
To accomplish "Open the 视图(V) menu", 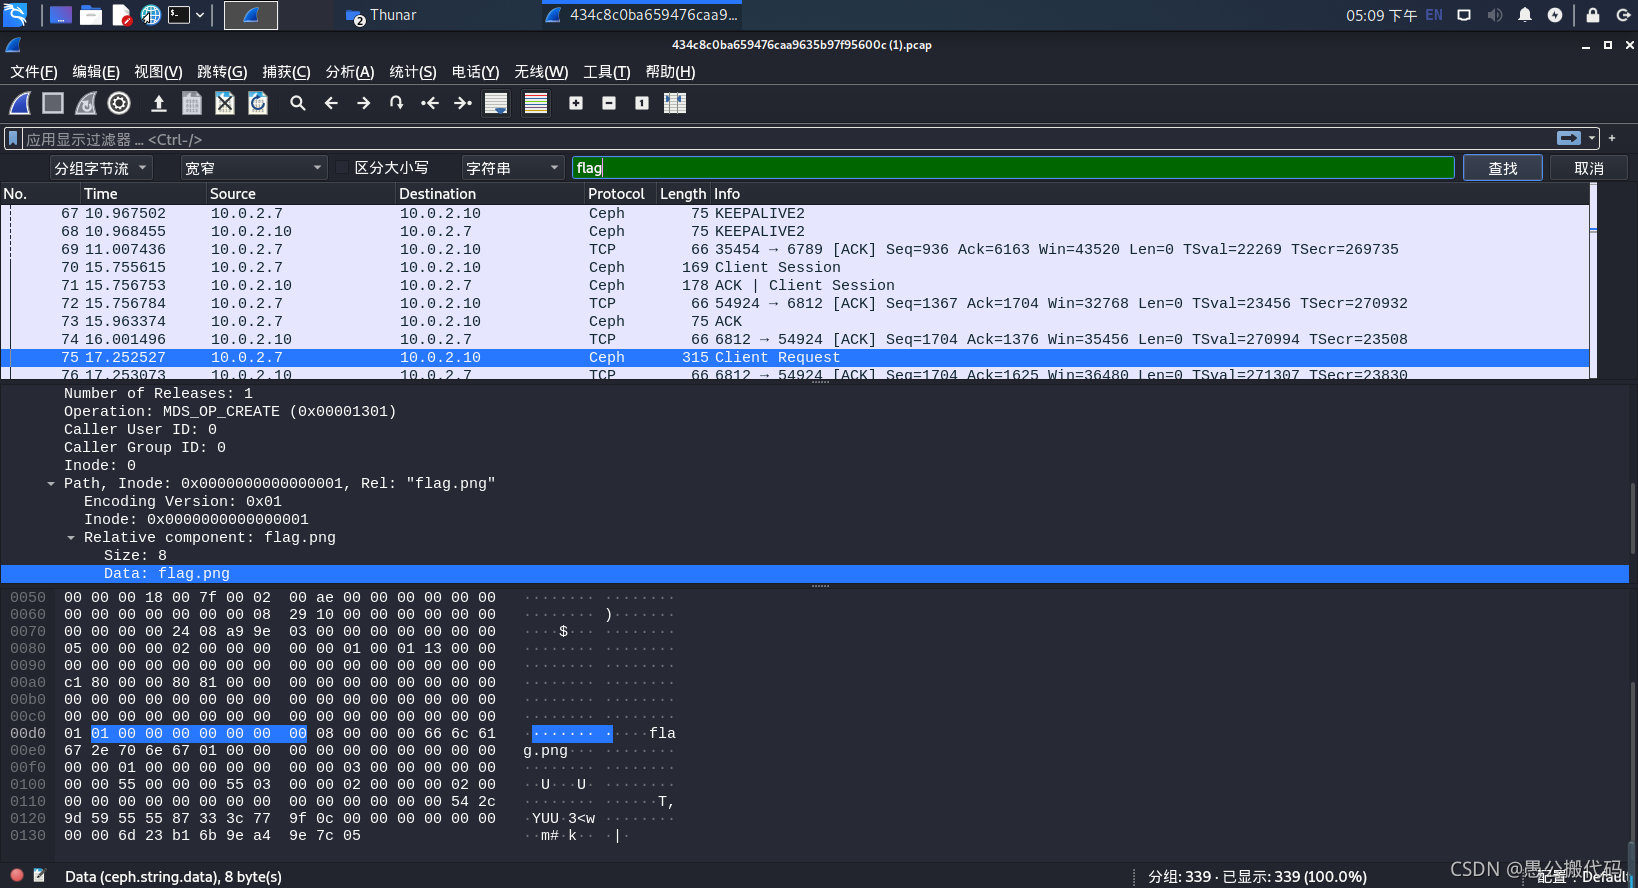I will (x=158, y=72).
